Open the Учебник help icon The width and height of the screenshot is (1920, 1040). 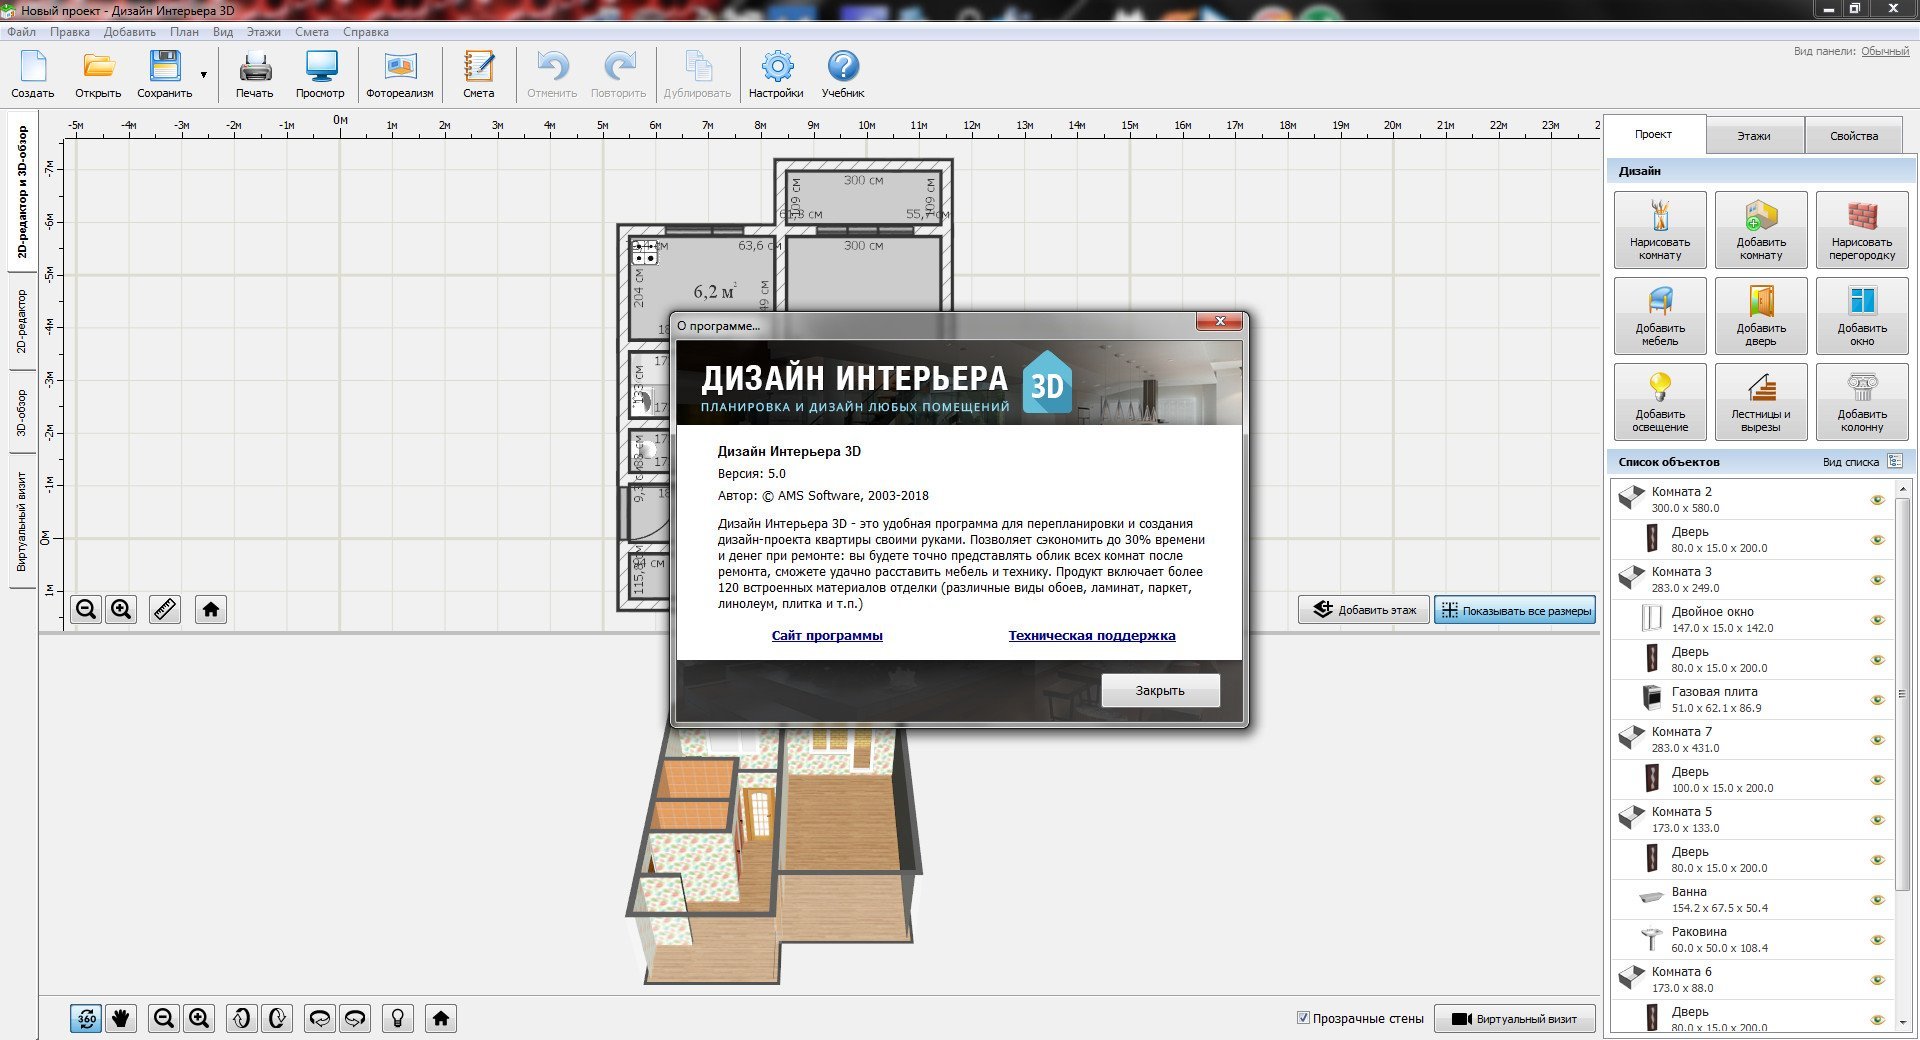pyautogui.click(x=843, y=75)
